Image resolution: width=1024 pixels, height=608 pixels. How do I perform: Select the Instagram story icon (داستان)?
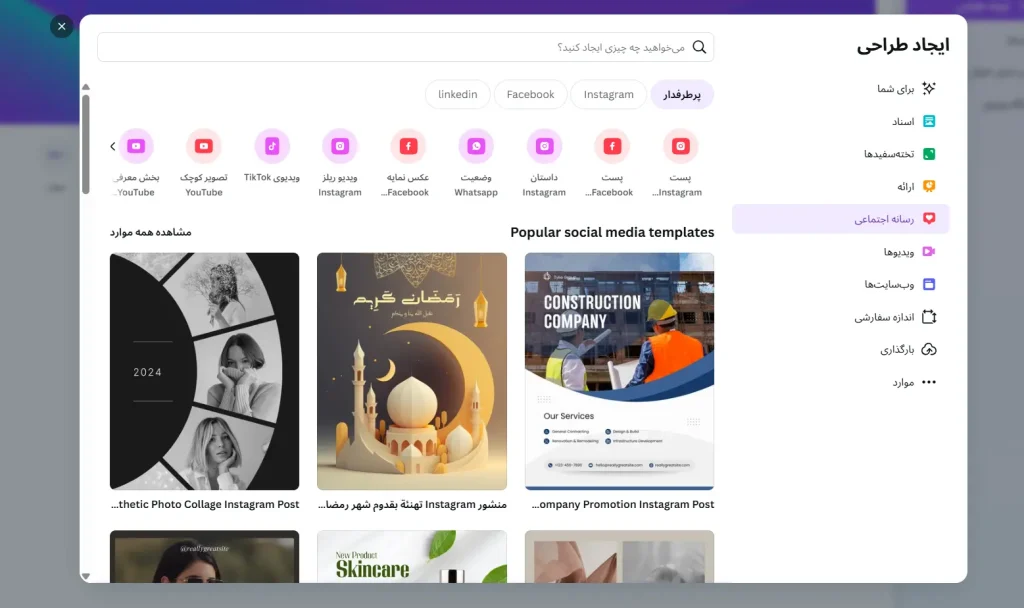click(x=544, y=146)
